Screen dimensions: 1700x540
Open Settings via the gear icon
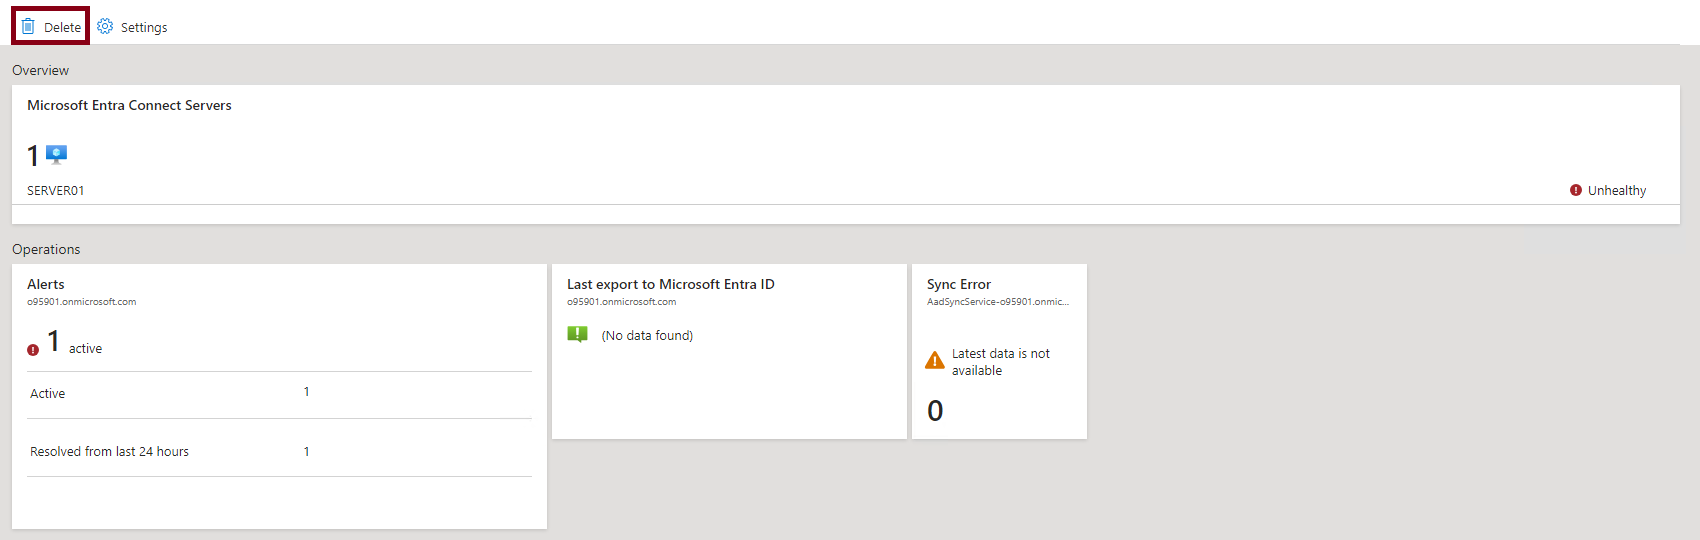tap(105, 26)
